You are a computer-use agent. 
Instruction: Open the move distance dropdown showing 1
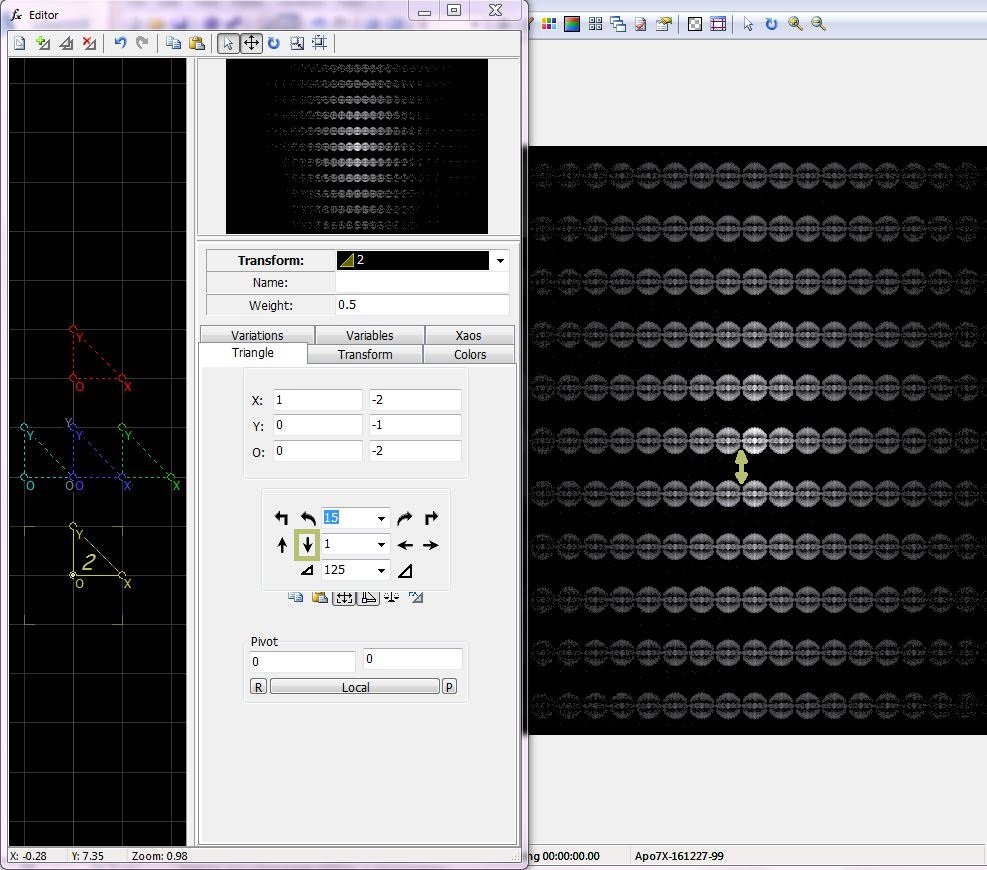tap(381, 545)
